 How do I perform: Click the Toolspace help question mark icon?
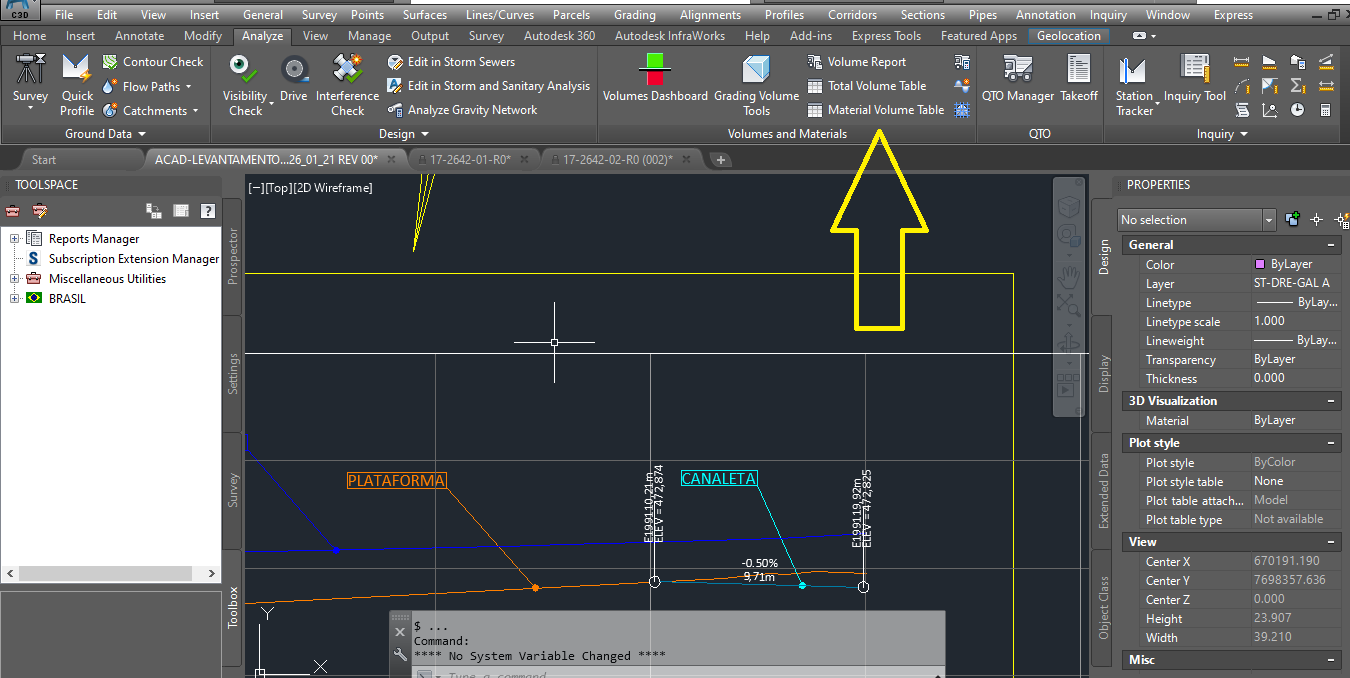[x=208, y=211]
